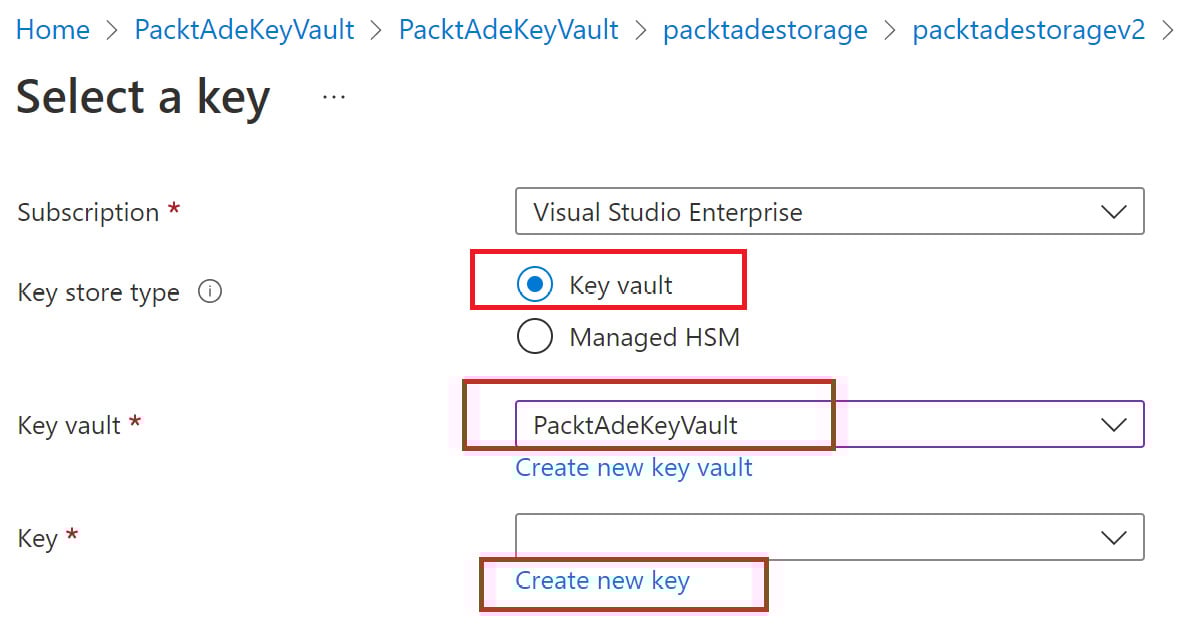Click the Select a key page heading
This screenshot has width=1191, height=627.
[x=143, y=98]
